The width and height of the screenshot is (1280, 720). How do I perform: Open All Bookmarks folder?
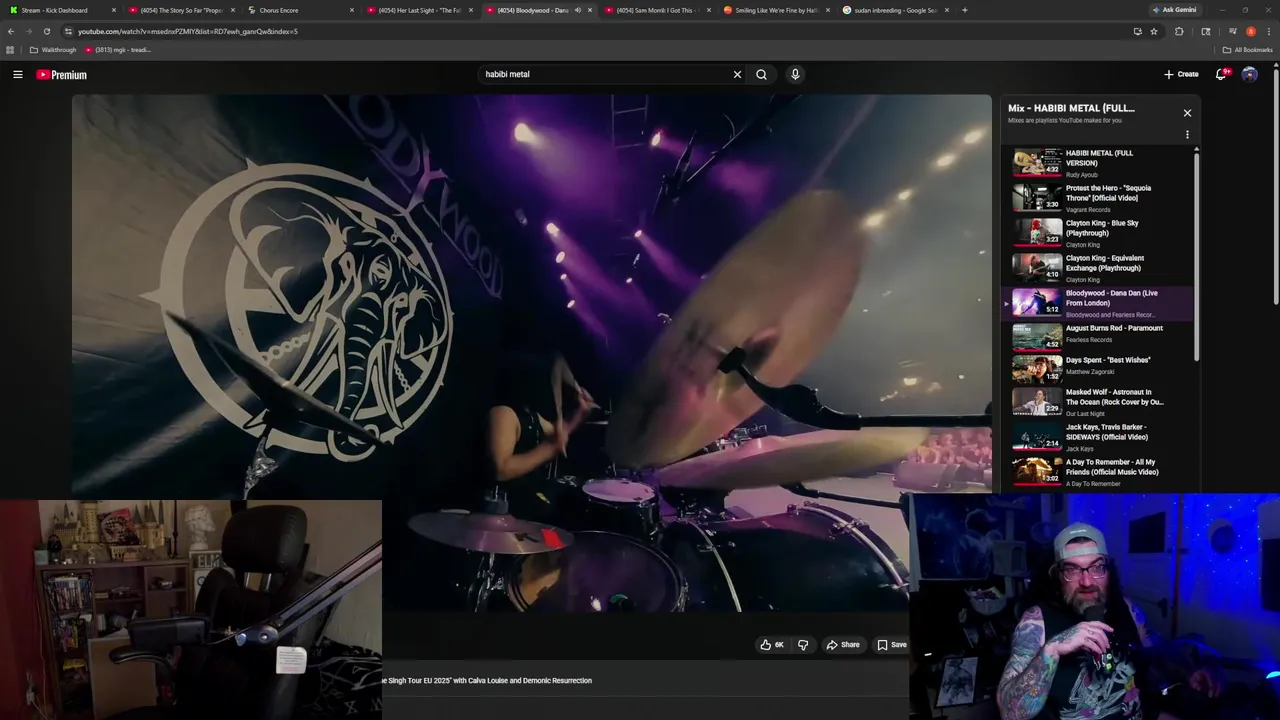pos(1248,50)
